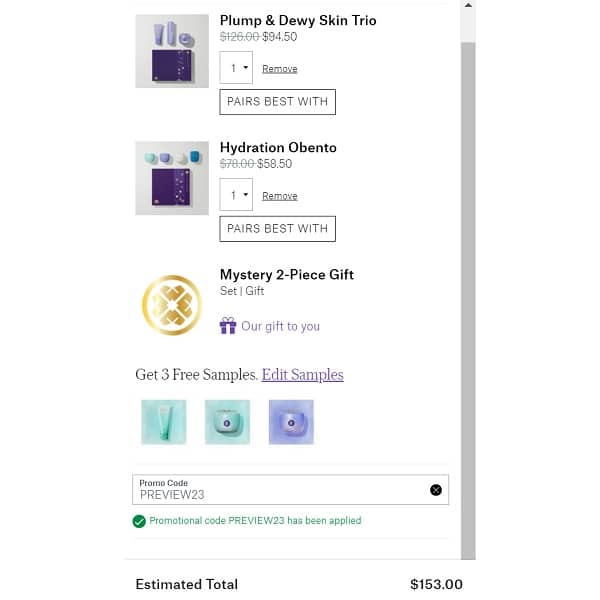Open the Hydration Obento product image
Viewport: 600px width, 600px height.
pyautogui.click(x=172, y=178)
